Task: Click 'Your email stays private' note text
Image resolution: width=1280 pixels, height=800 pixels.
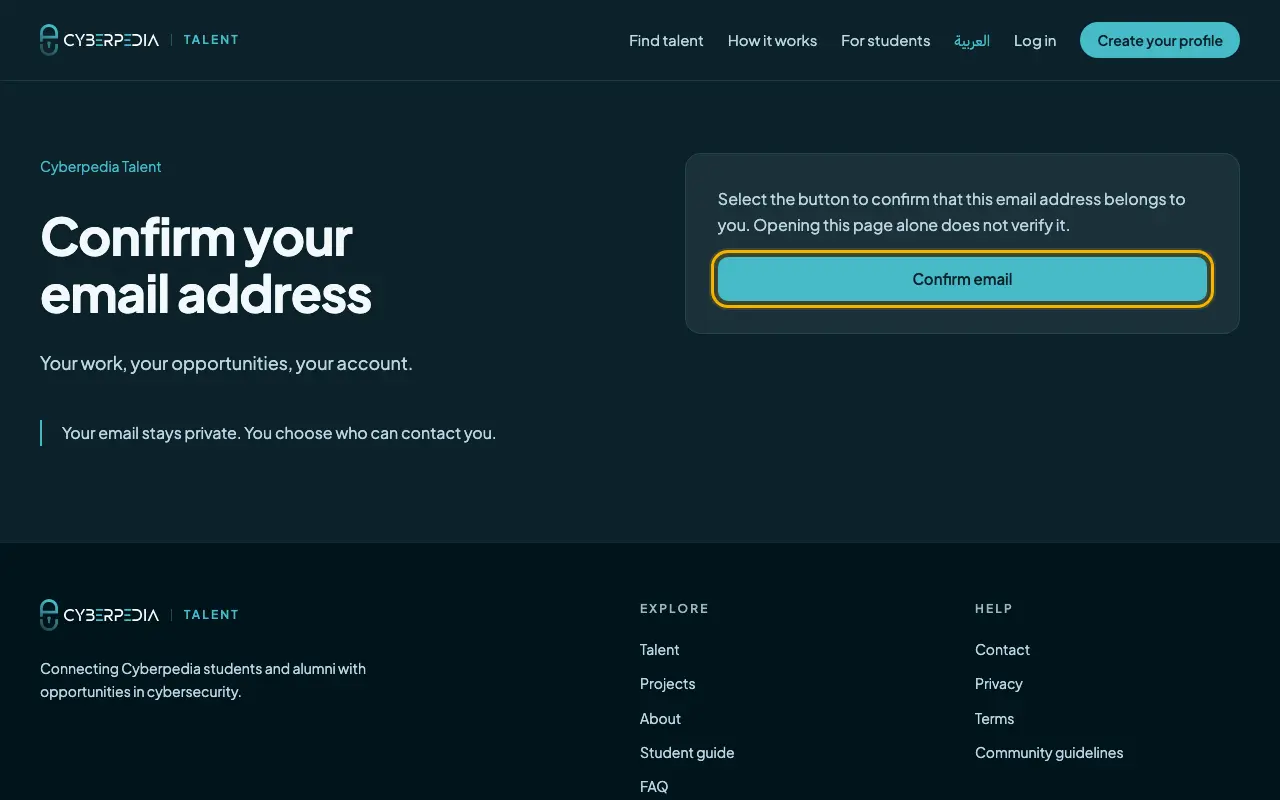Action: [x=279, y=433]
